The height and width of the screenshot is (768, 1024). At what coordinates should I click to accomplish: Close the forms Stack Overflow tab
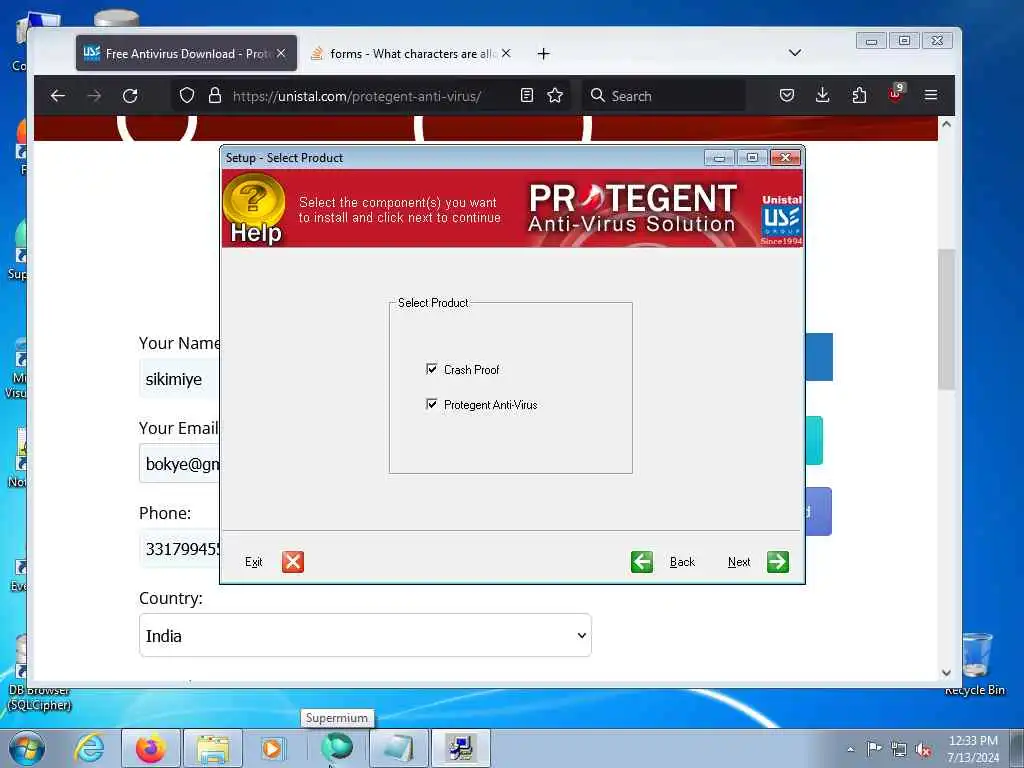click(506, 54)
